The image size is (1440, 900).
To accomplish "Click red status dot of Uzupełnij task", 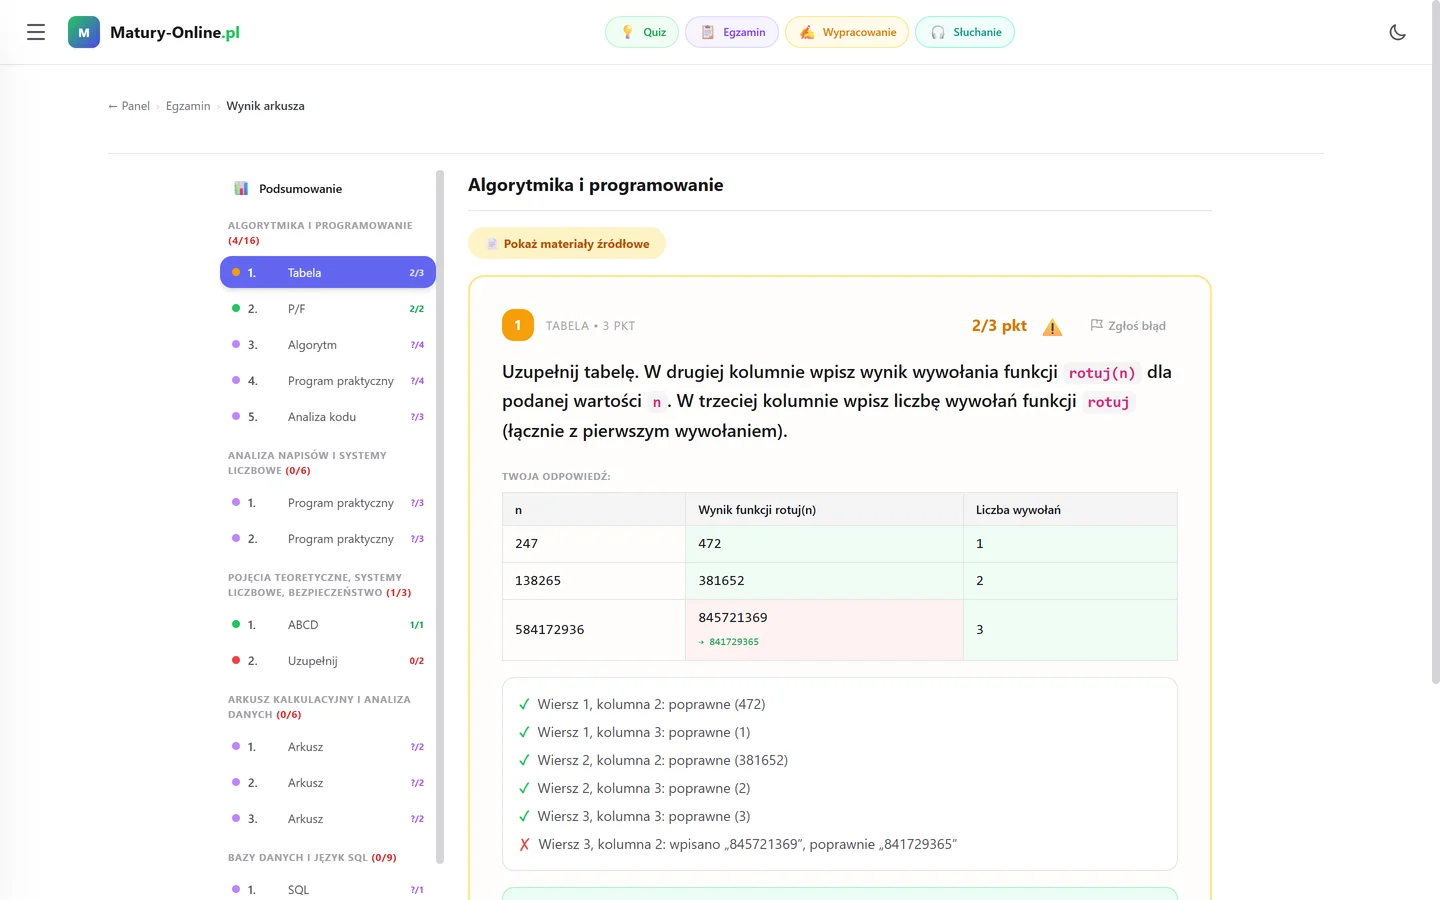I will (236, 660).
